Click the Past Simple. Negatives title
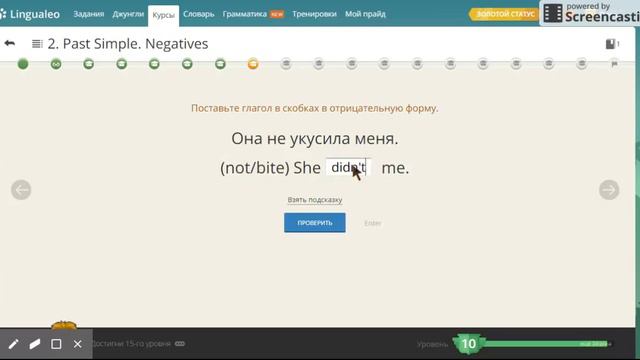 tap(128, 44)
